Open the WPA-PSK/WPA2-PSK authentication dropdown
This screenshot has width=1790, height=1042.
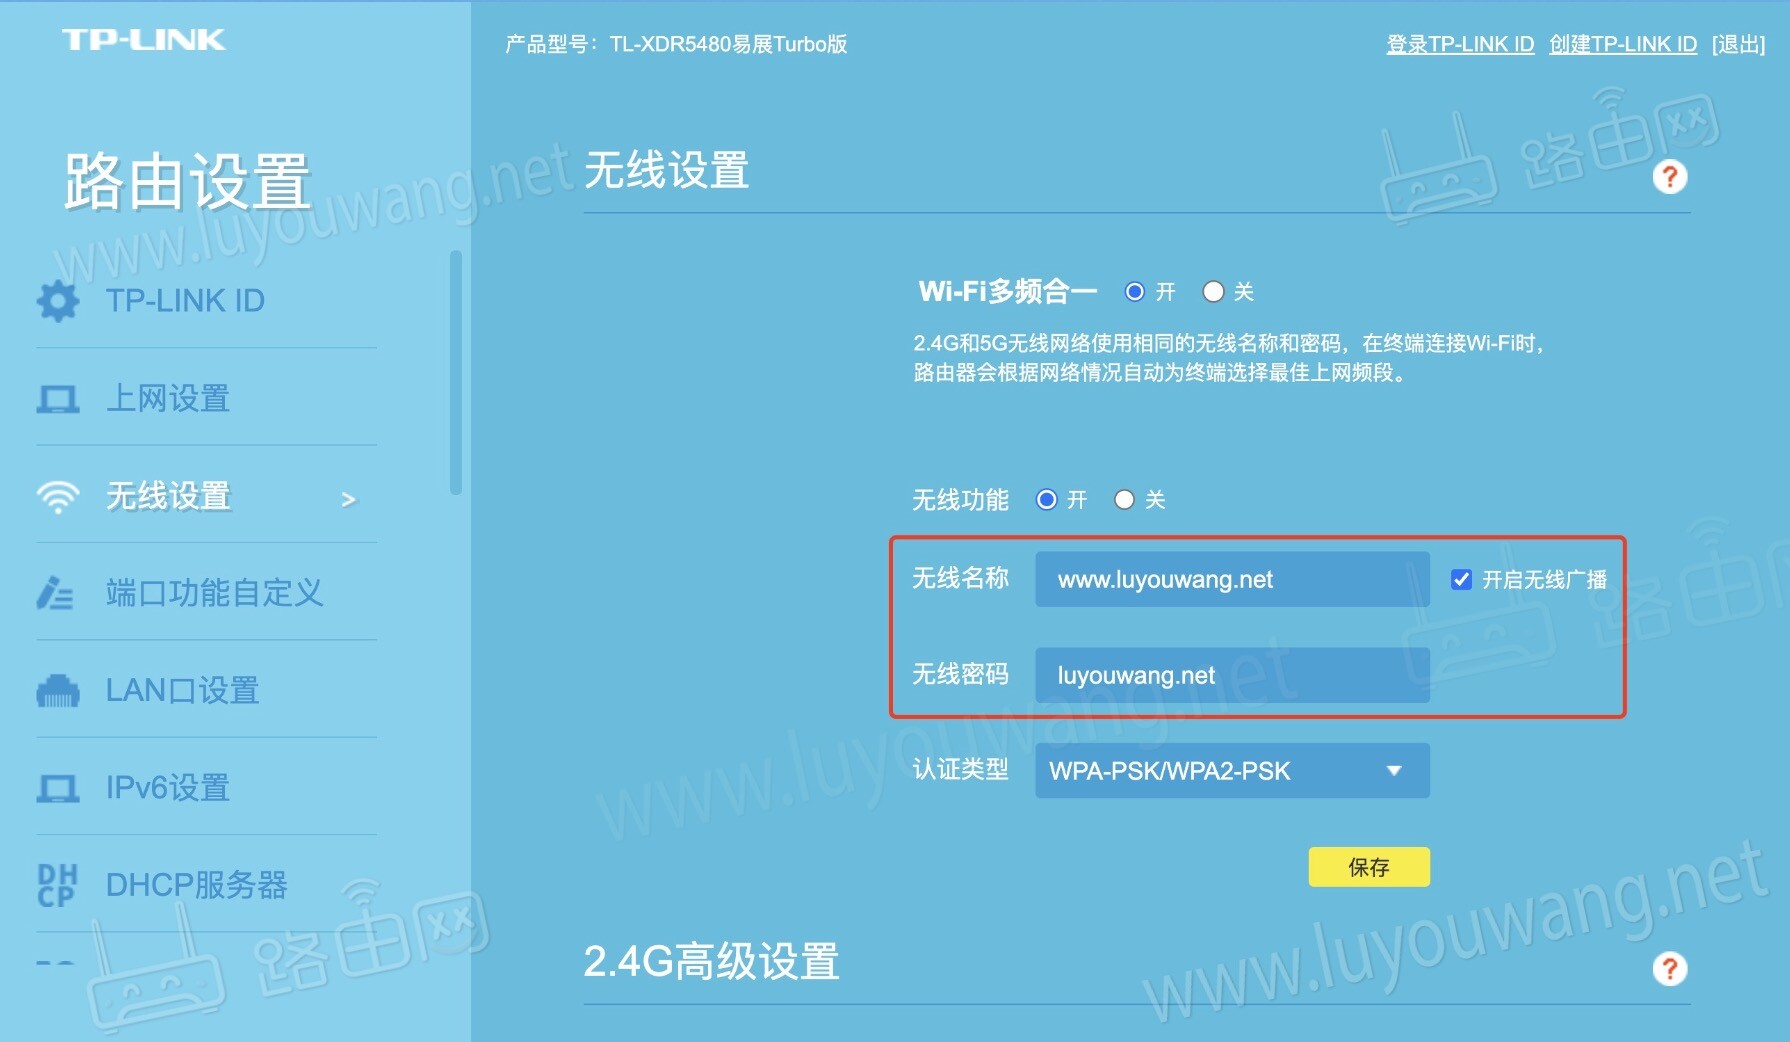(1232, 770)
